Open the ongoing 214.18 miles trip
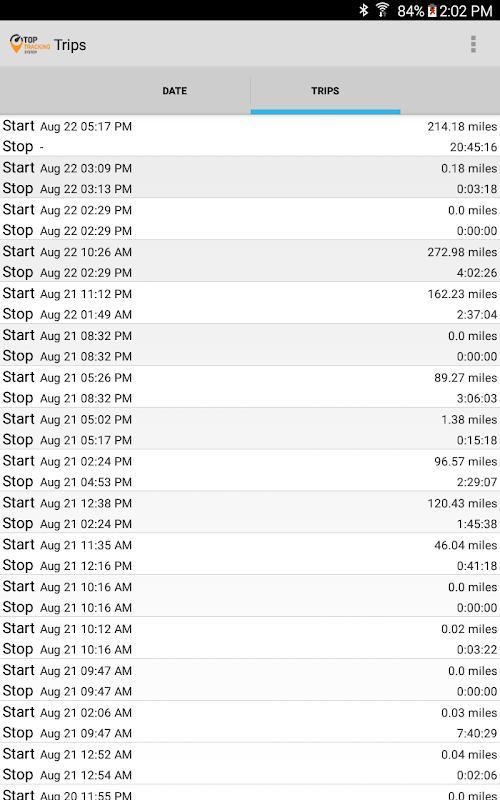 click(250, 136)
